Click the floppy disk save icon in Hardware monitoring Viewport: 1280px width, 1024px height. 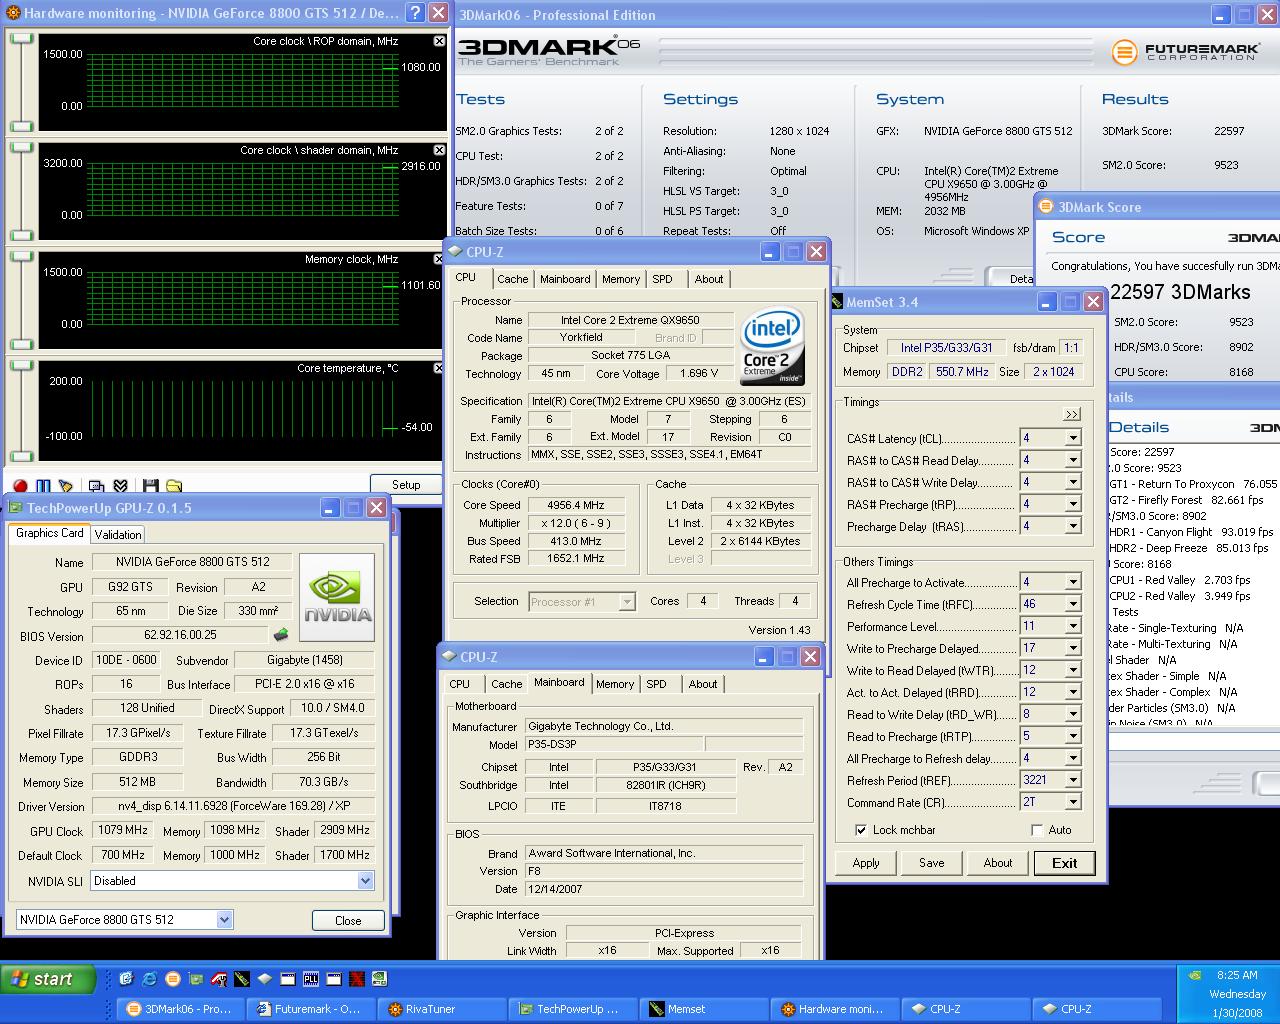coord(151,486)
